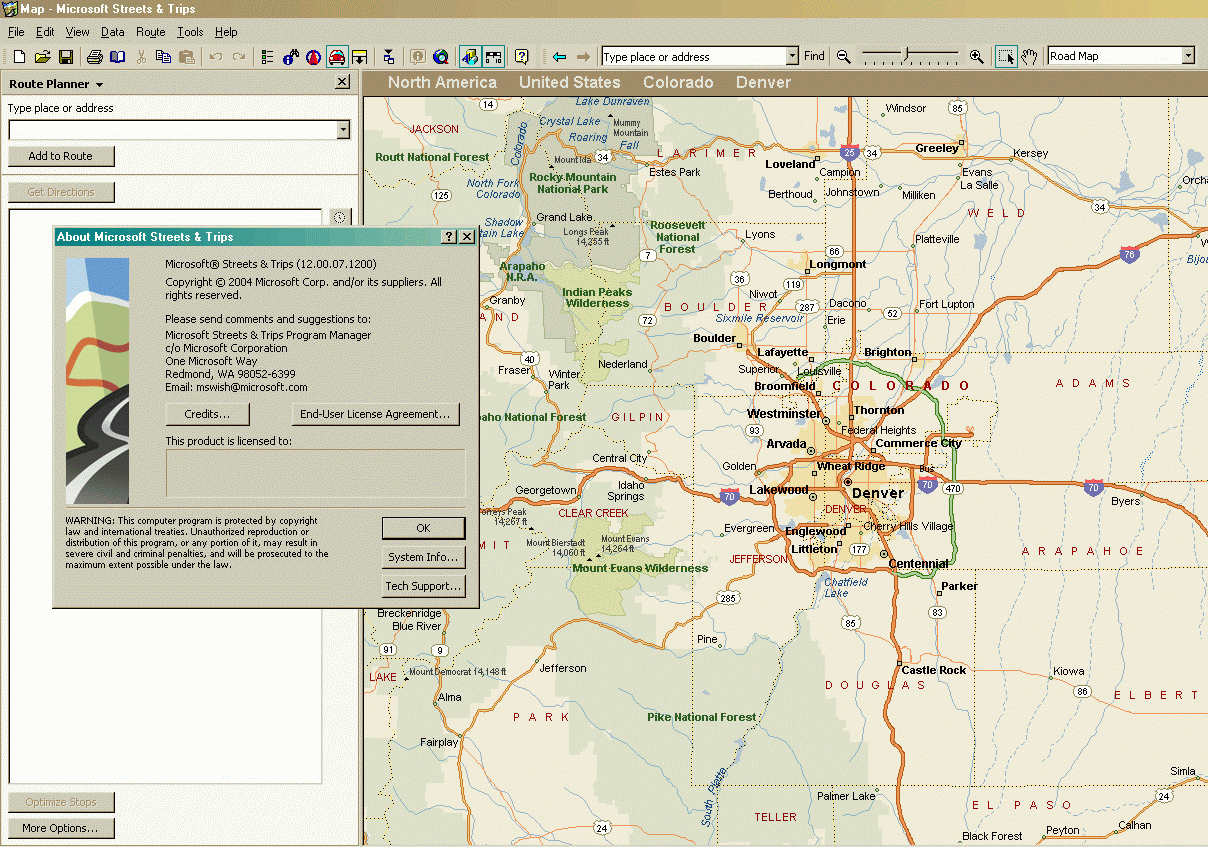Click the toolbar Type place or address field

693,56
